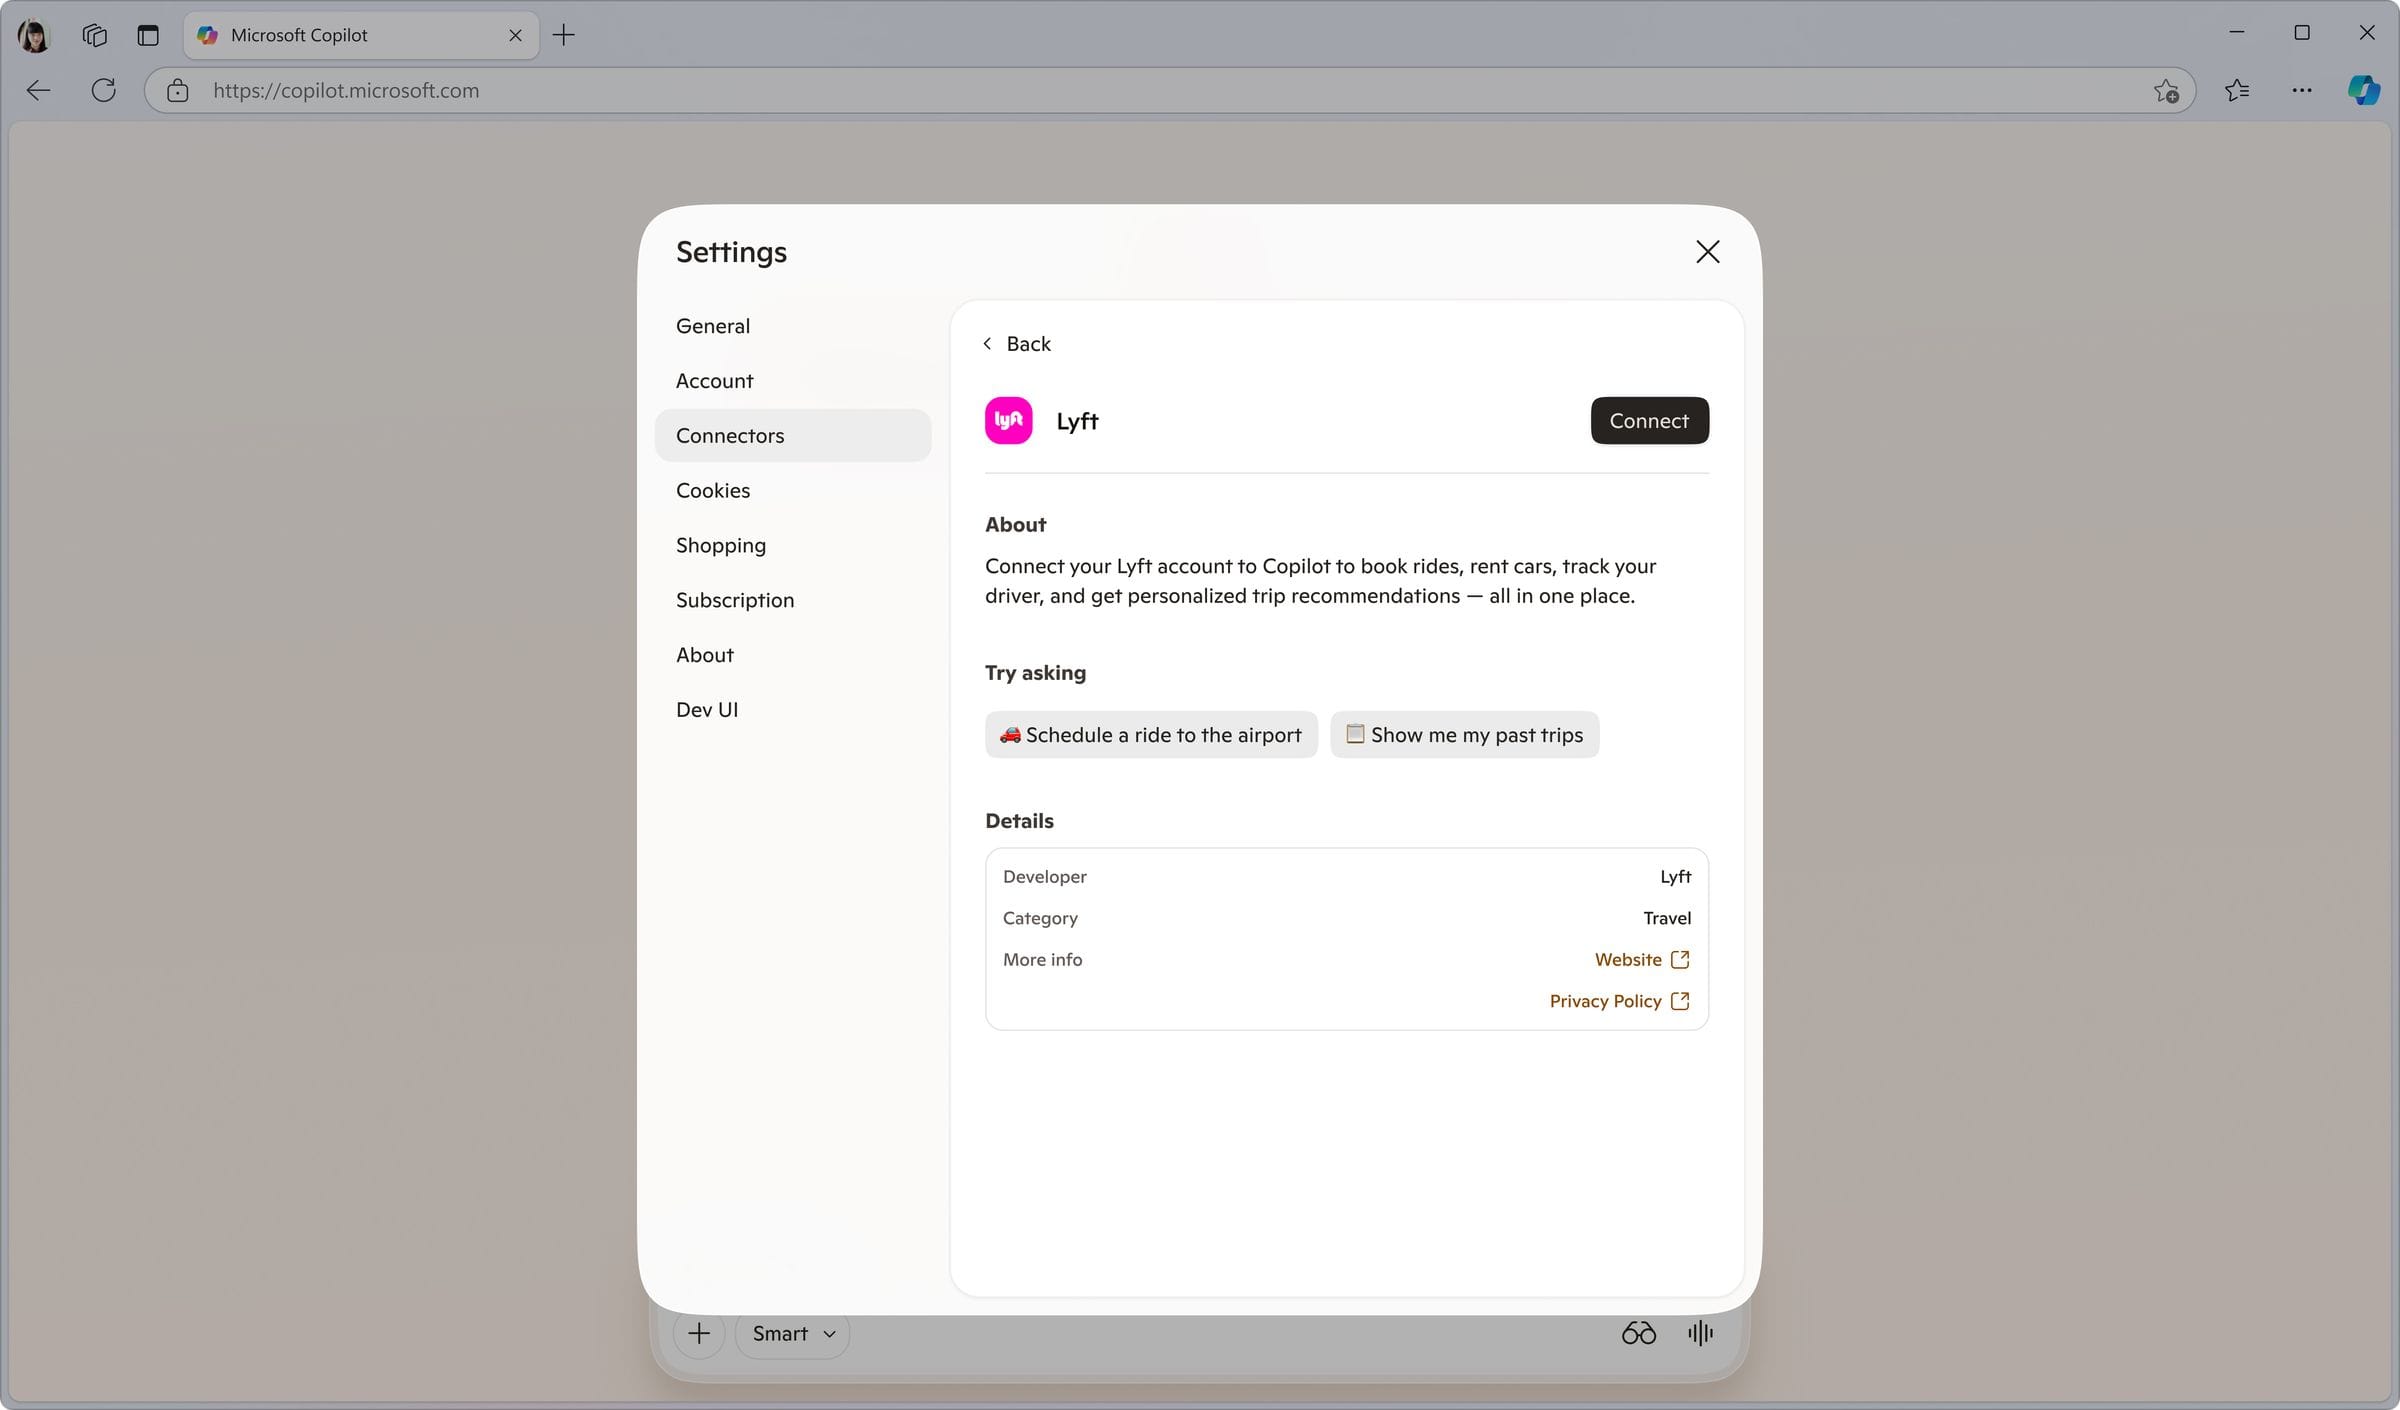Viewport: 2400px width, 1410px height.
Task: Click the 'More info' label
Action: coord(1042,959)
